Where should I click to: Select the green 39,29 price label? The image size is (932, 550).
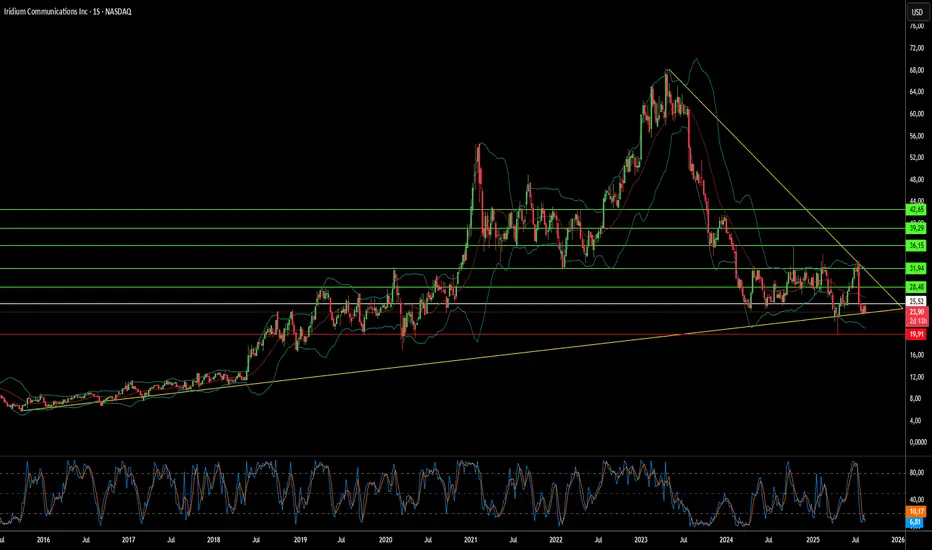[917, 228]
